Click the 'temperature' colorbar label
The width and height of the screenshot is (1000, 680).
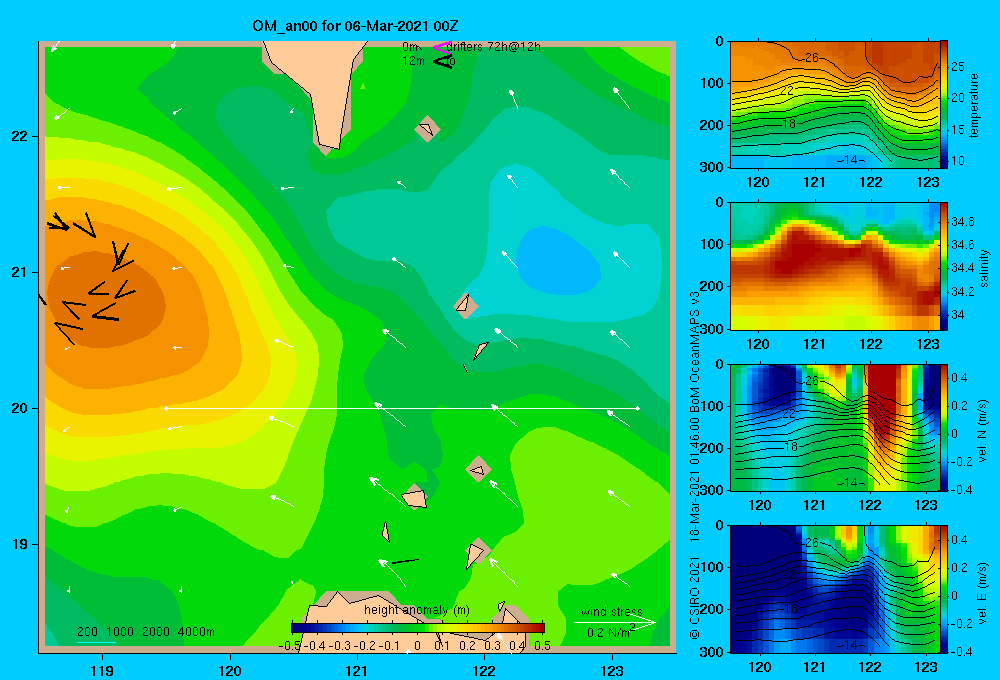(974, 105)
